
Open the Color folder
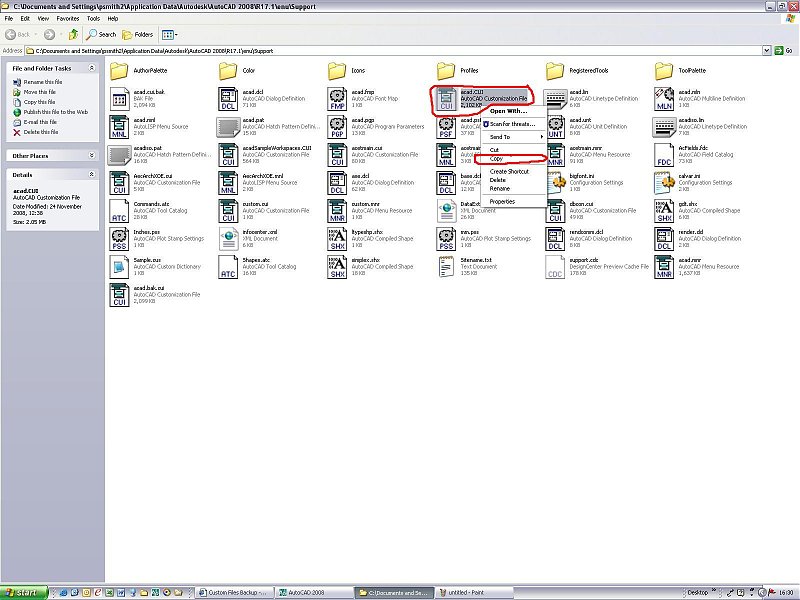pyautogui.click(x=237, y=71)
